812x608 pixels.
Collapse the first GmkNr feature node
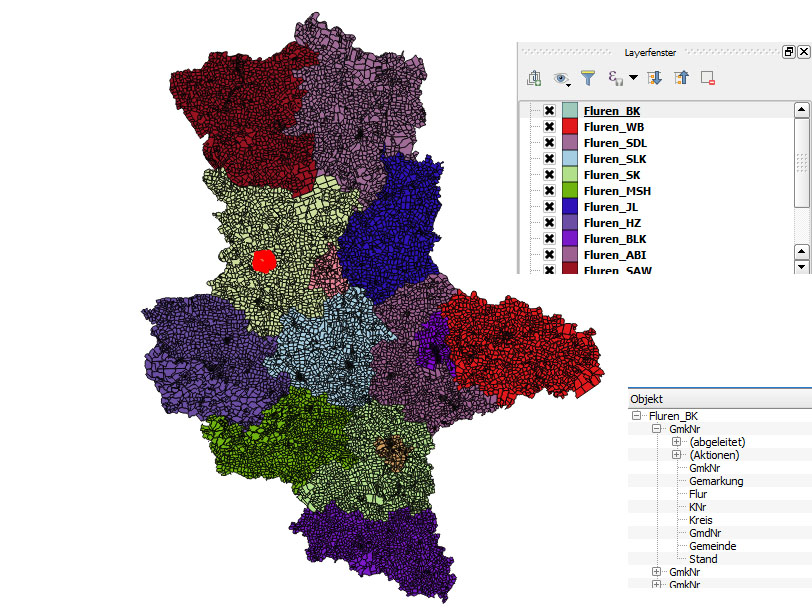tap(657, 428)
